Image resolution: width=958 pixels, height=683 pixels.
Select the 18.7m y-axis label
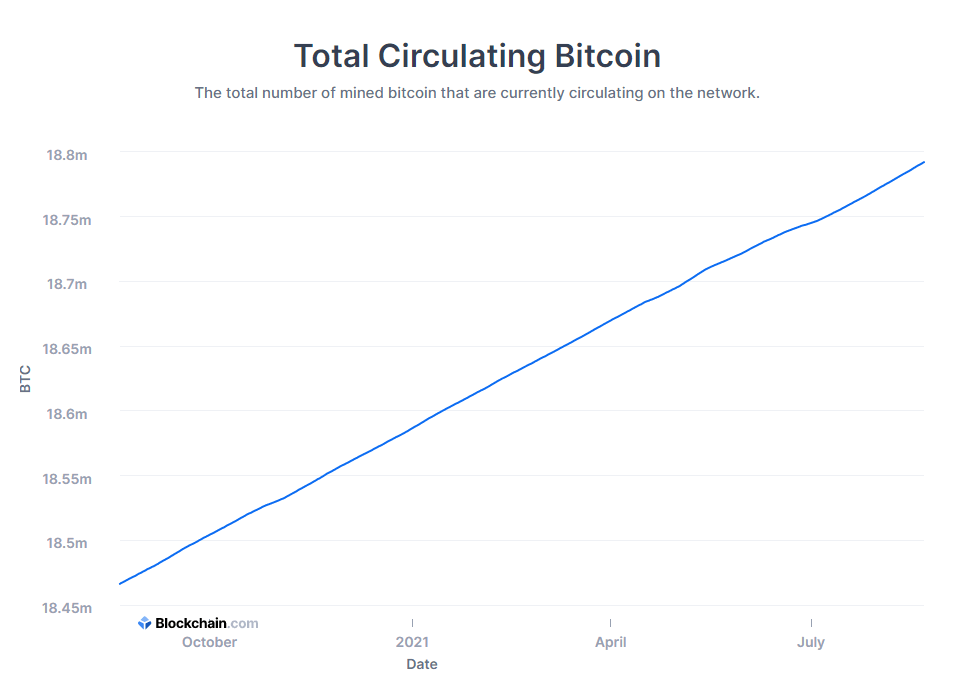pyautogui.click(x=67, y=284)
